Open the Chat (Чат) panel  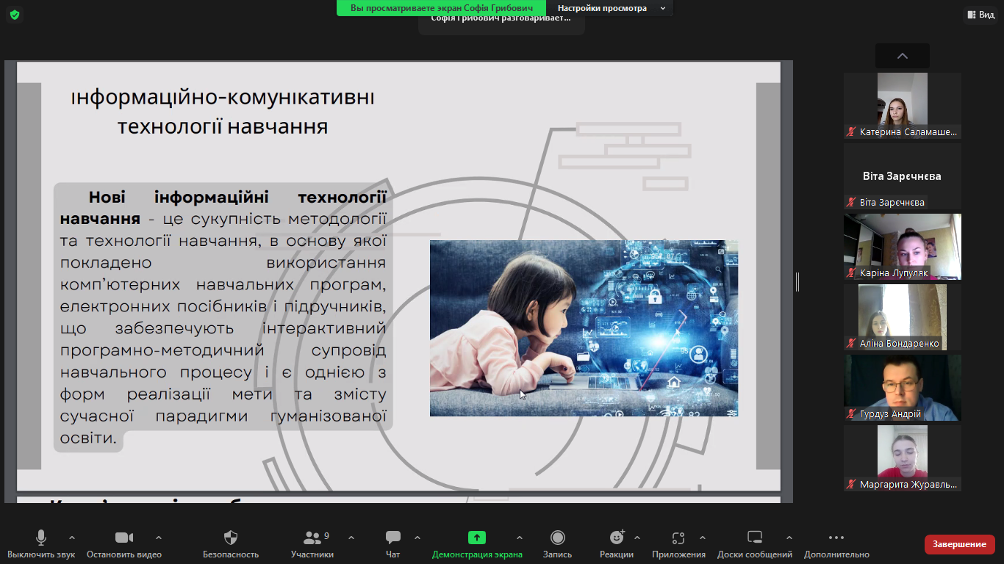393,538
